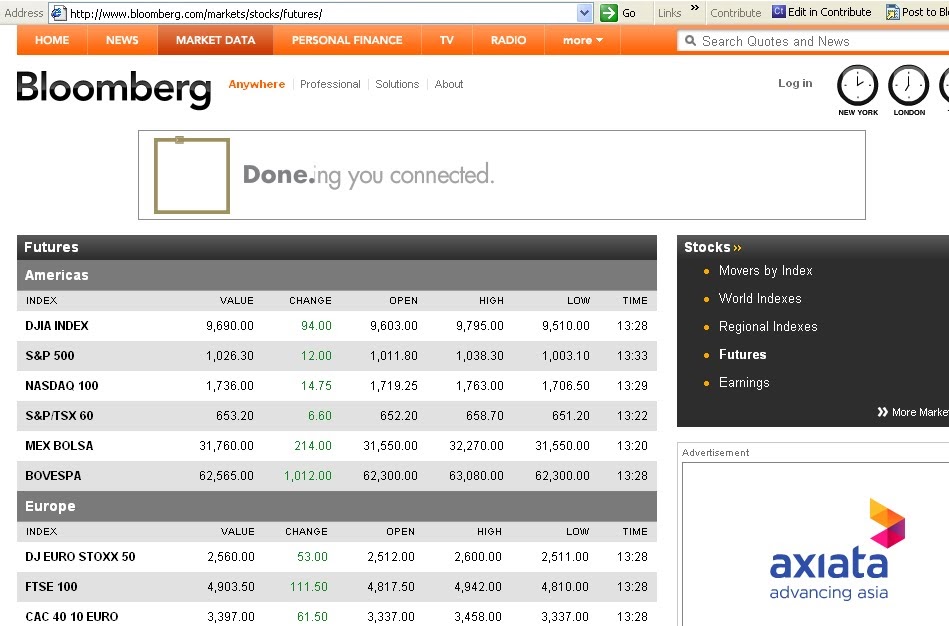Open the address bar dropdown arrow
Image resolution: width=949 pixels, height=626 pixels.
pos(584,13)
